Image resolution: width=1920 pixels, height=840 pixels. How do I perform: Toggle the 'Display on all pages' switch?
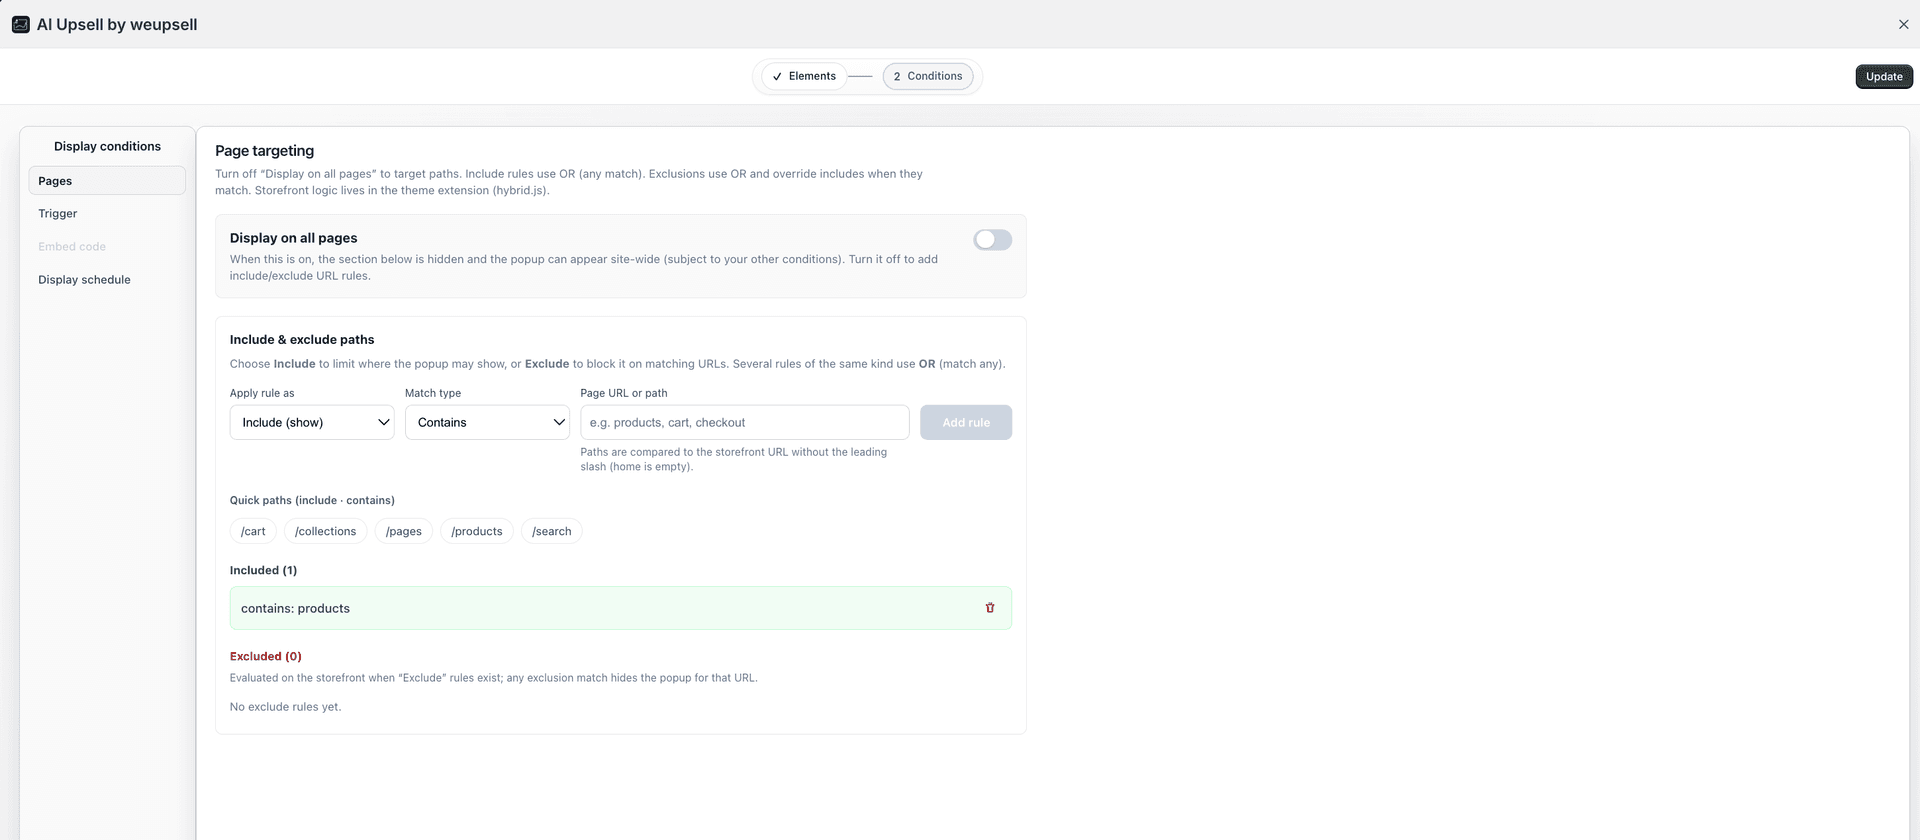(x=993, y=240)
